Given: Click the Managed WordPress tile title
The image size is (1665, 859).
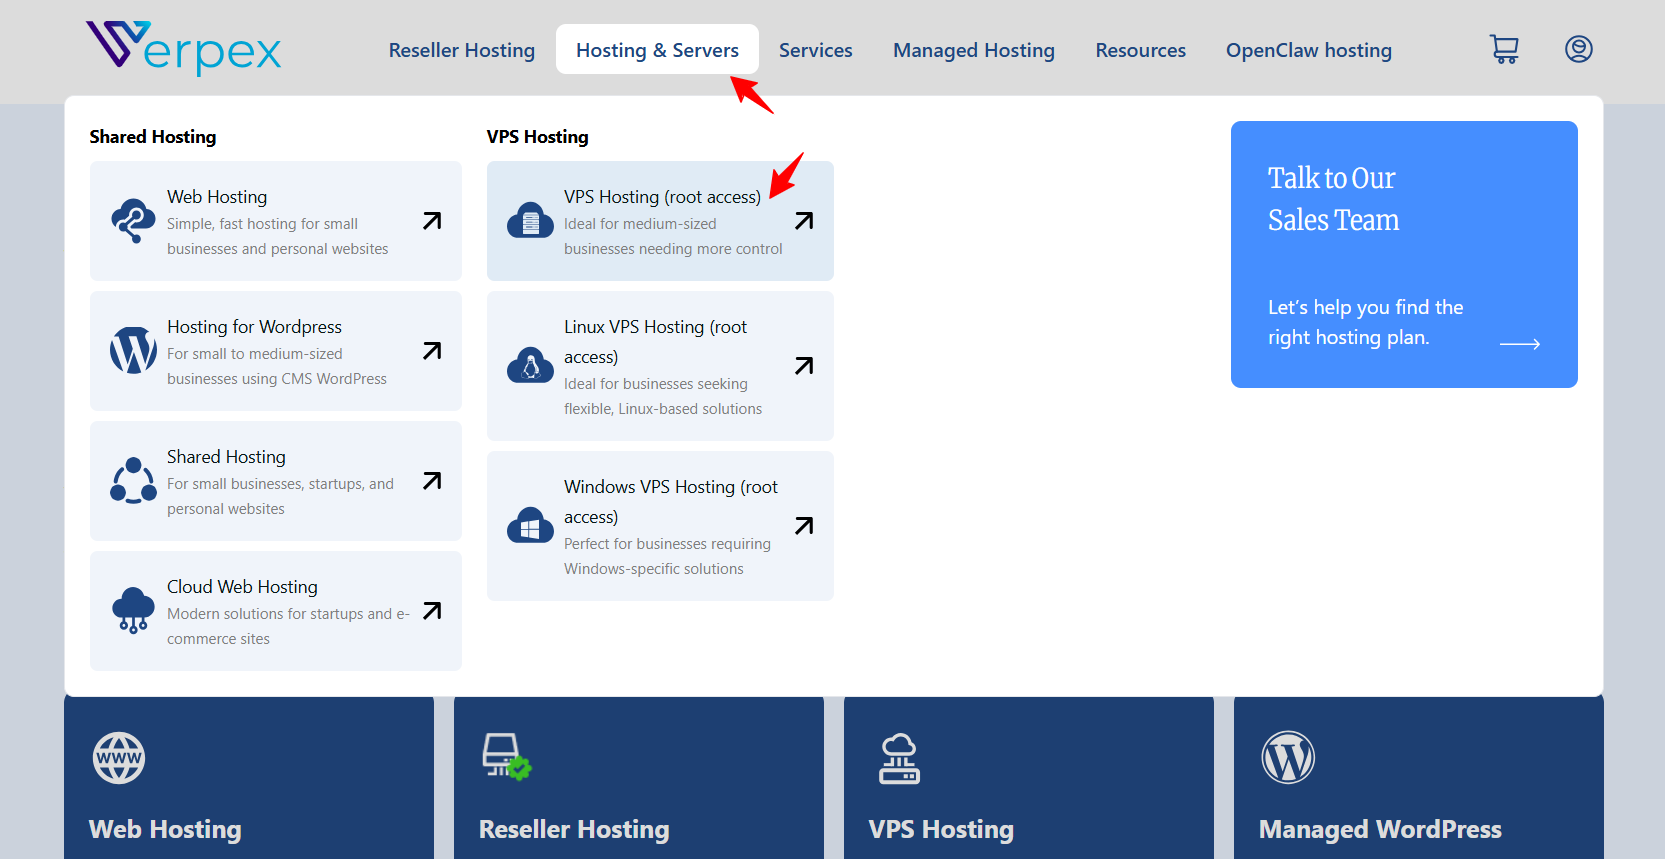Looking at the screenshot, I should [1380, 829].
